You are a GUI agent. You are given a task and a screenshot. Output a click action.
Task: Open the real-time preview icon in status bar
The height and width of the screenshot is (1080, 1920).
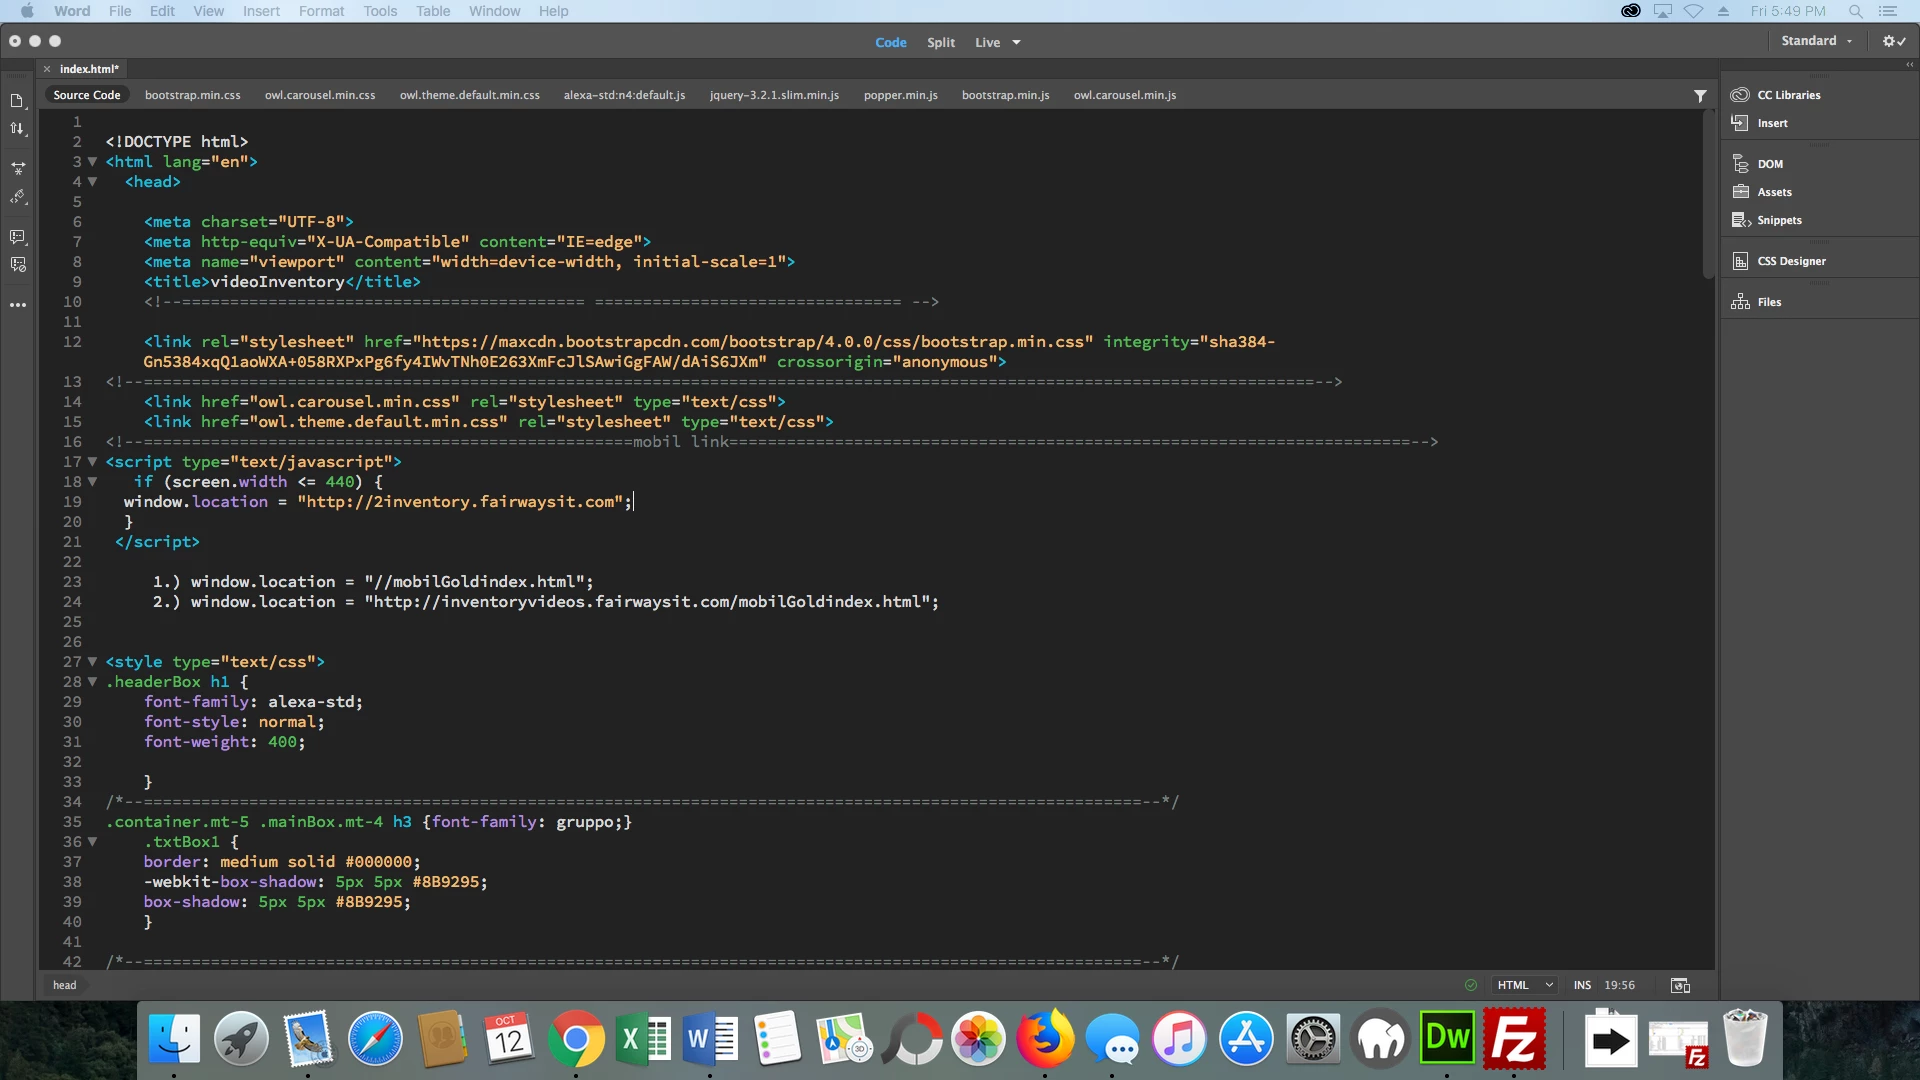tap(1680, 986)
